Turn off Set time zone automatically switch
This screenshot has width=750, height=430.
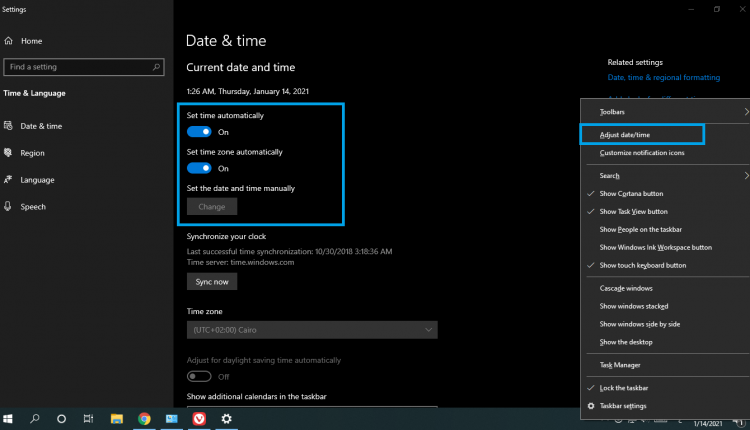199,168
